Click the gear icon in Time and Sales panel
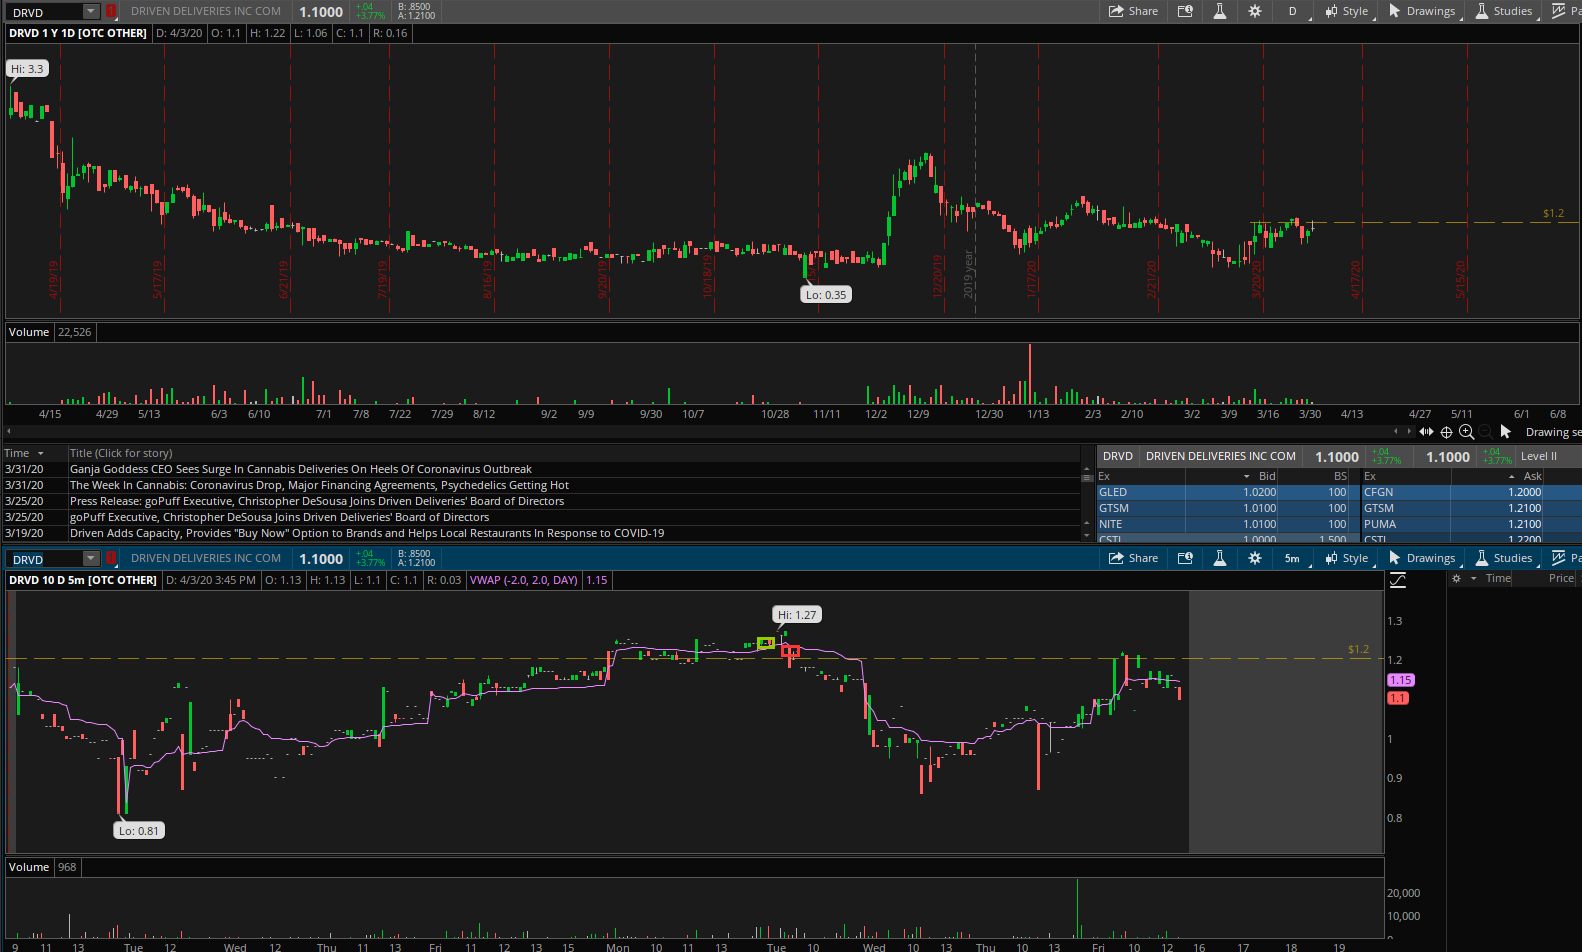This screenshot has width=1582, height=952. coord(1457,578)
